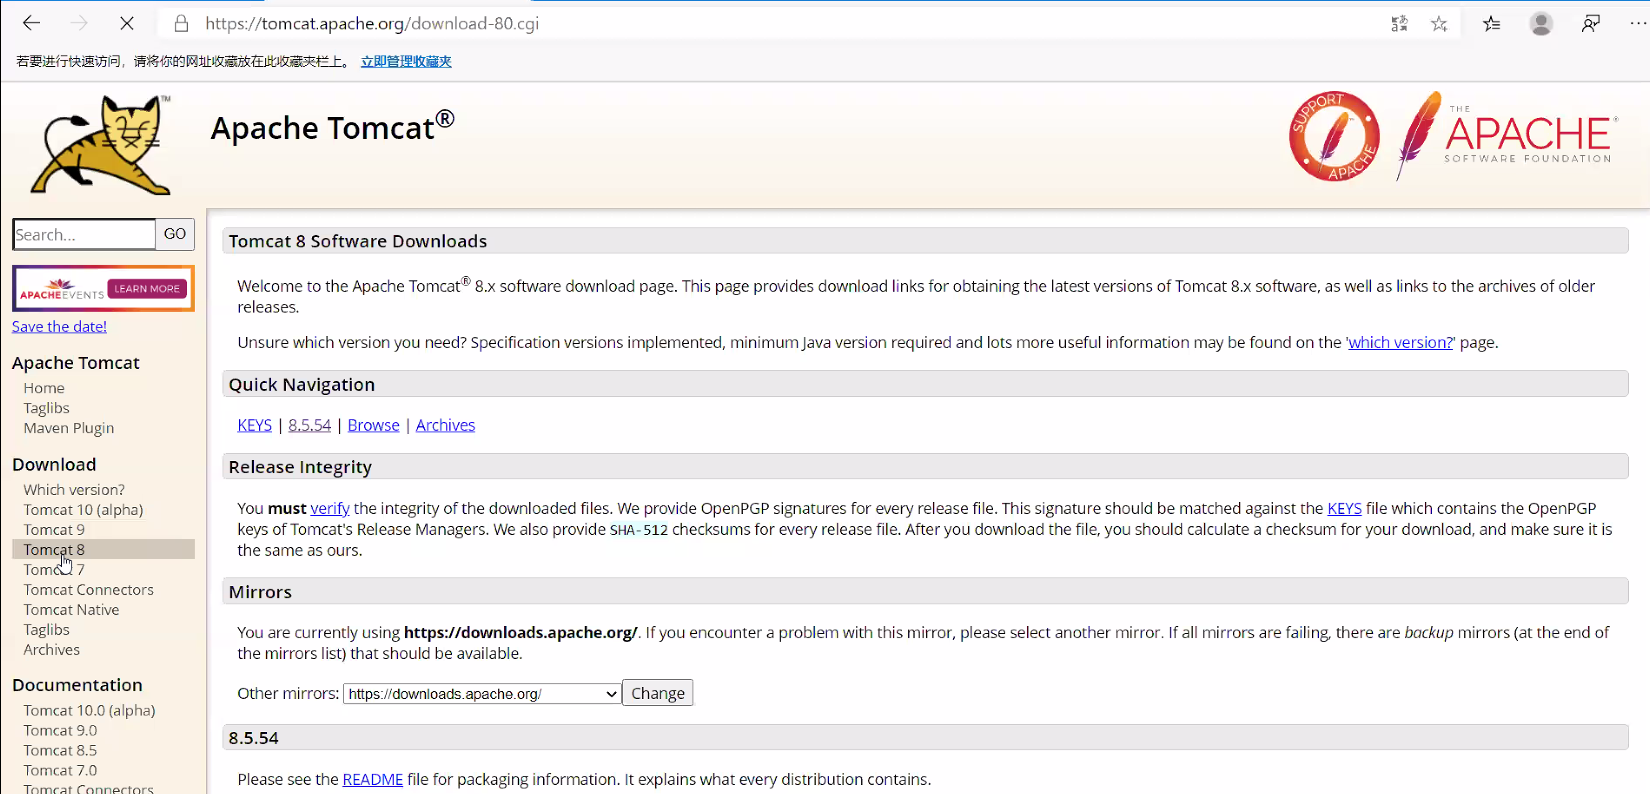Viewport: 1650px width, 794px height.
Task: Click the Search input field
Action: 84,234
